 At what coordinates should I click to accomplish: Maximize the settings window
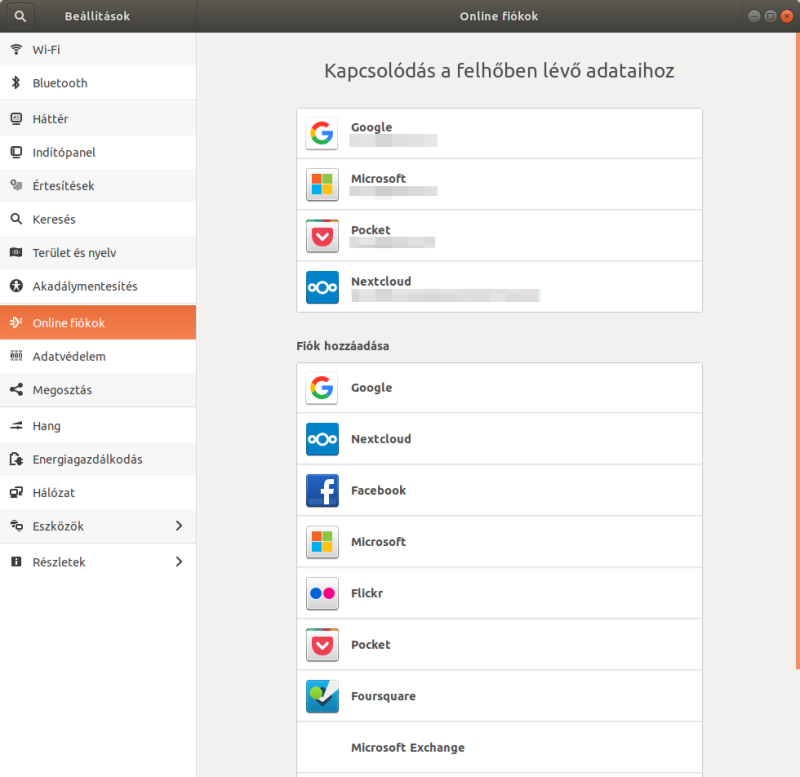click(x=770, y=16)
